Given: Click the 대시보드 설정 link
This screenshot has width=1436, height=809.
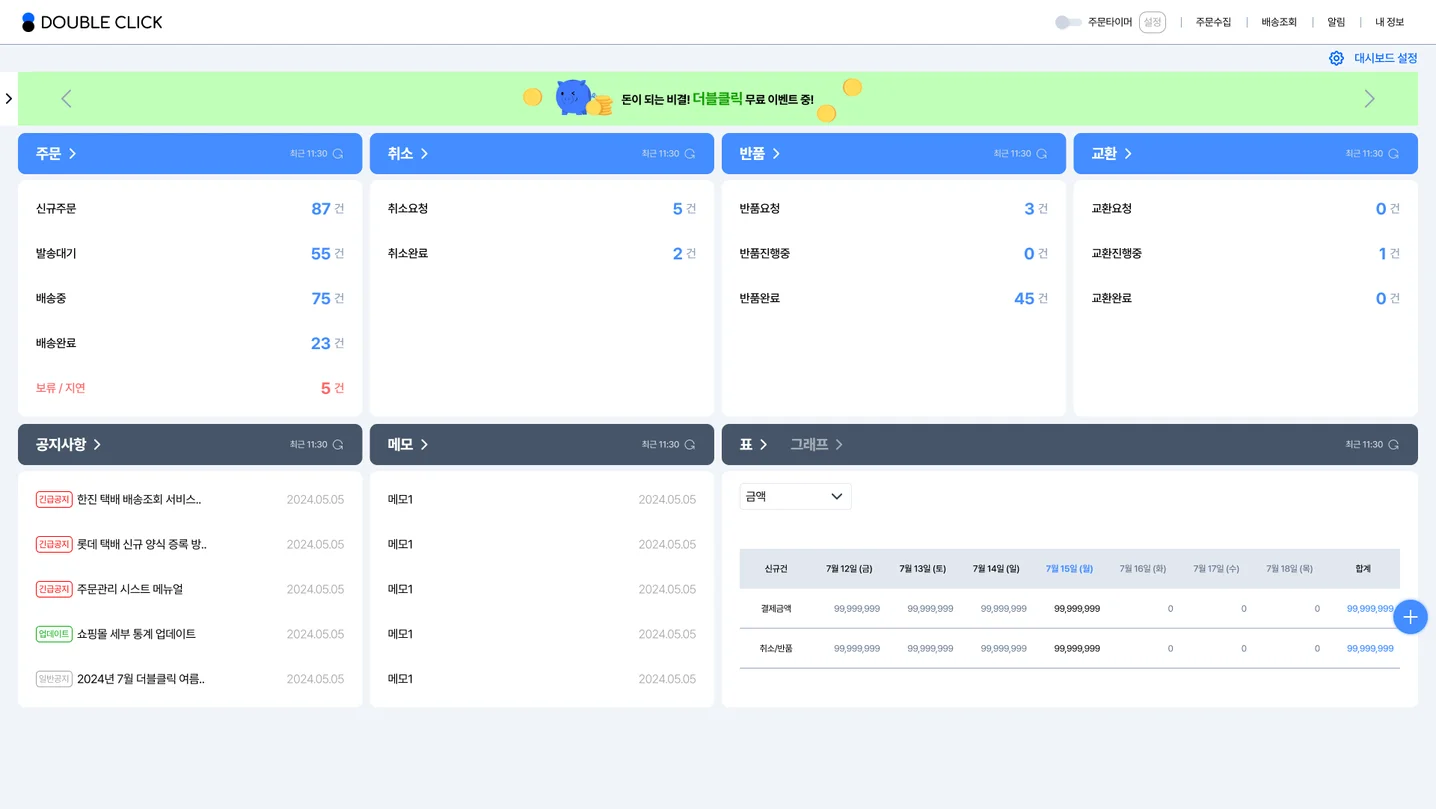Looking at the screenshot, I should coord(1386,58).
